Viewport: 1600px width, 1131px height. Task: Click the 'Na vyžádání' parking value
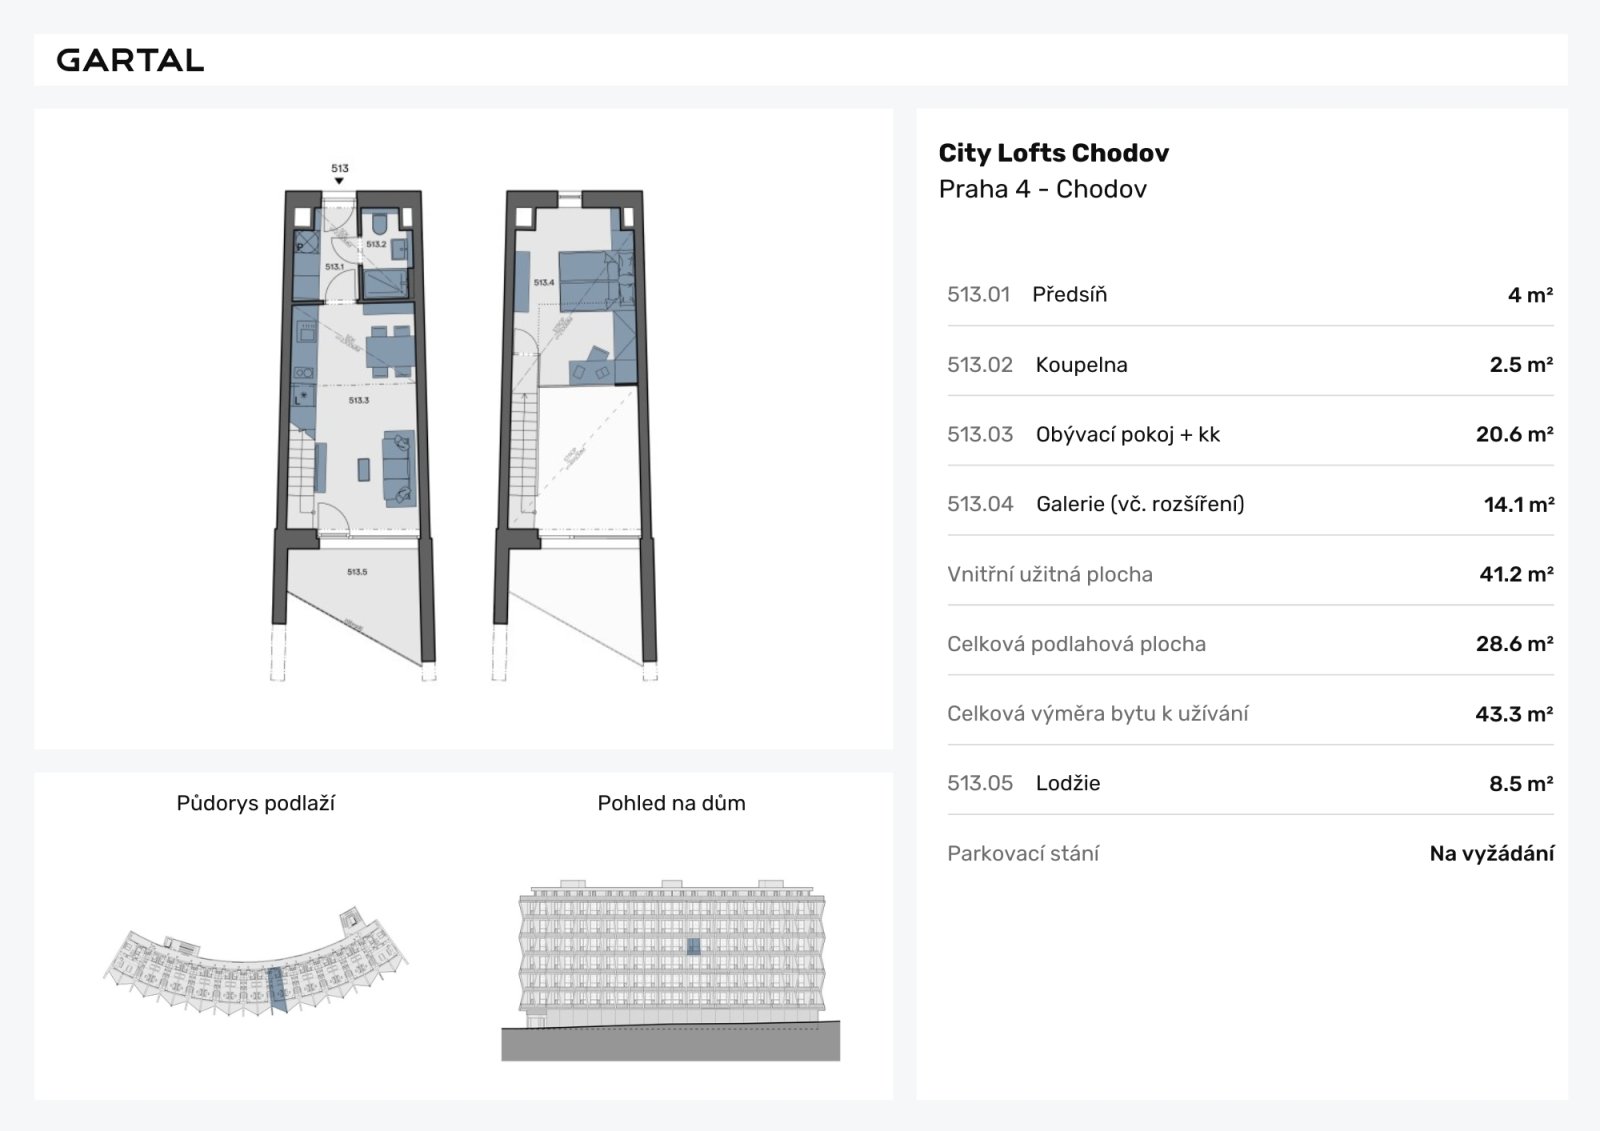[x=1492, y=853]
